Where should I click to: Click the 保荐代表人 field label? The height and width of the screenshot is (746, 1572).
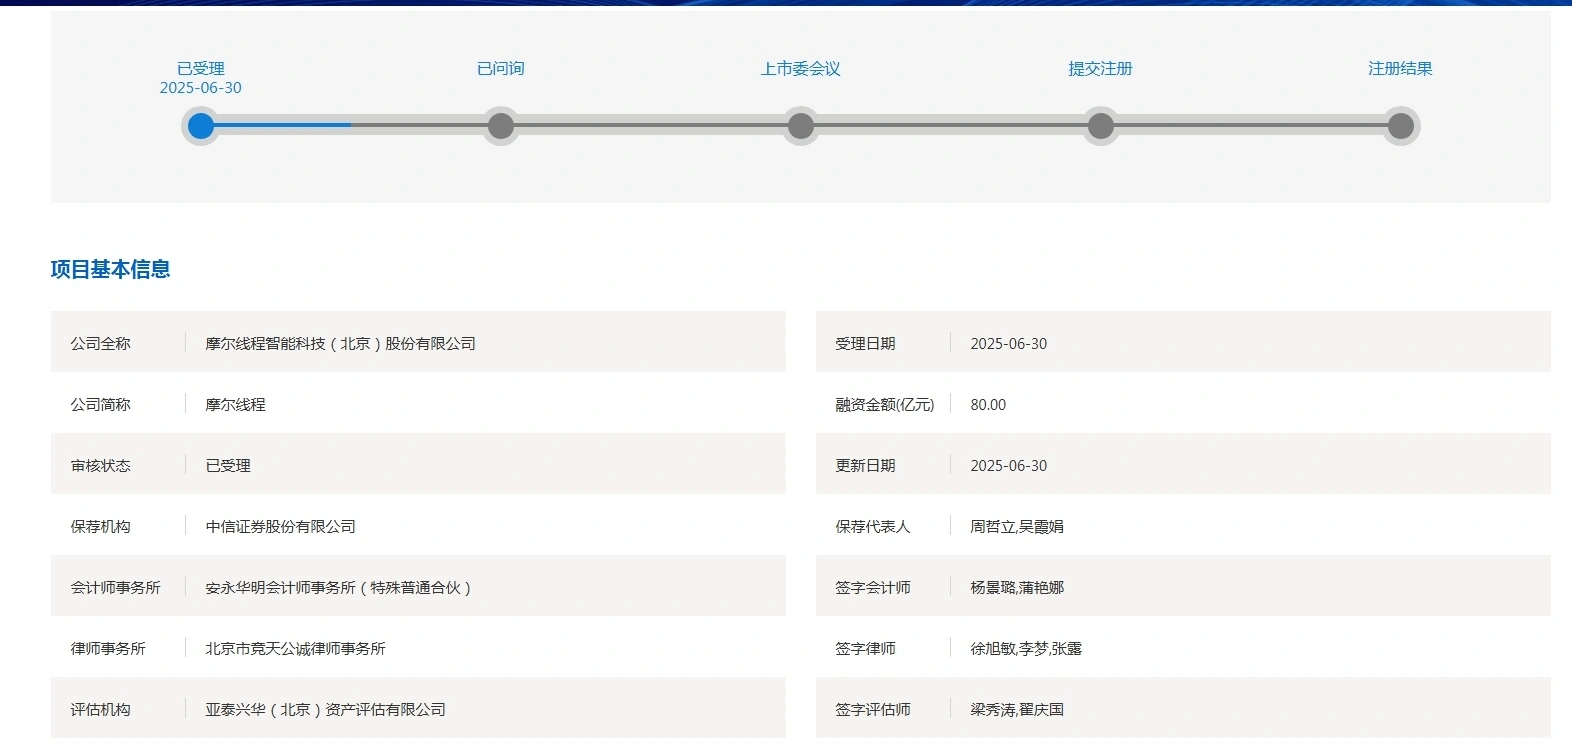pos(873,526)
